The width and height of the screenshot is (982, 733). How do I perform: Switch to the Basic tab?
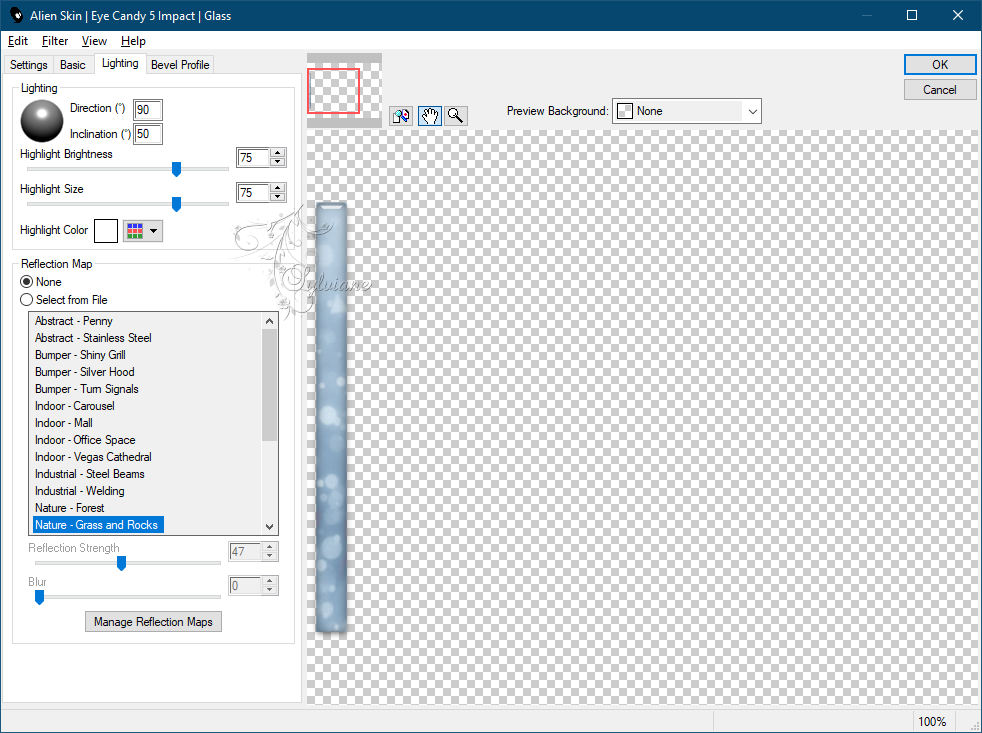[x=73, y=65]
